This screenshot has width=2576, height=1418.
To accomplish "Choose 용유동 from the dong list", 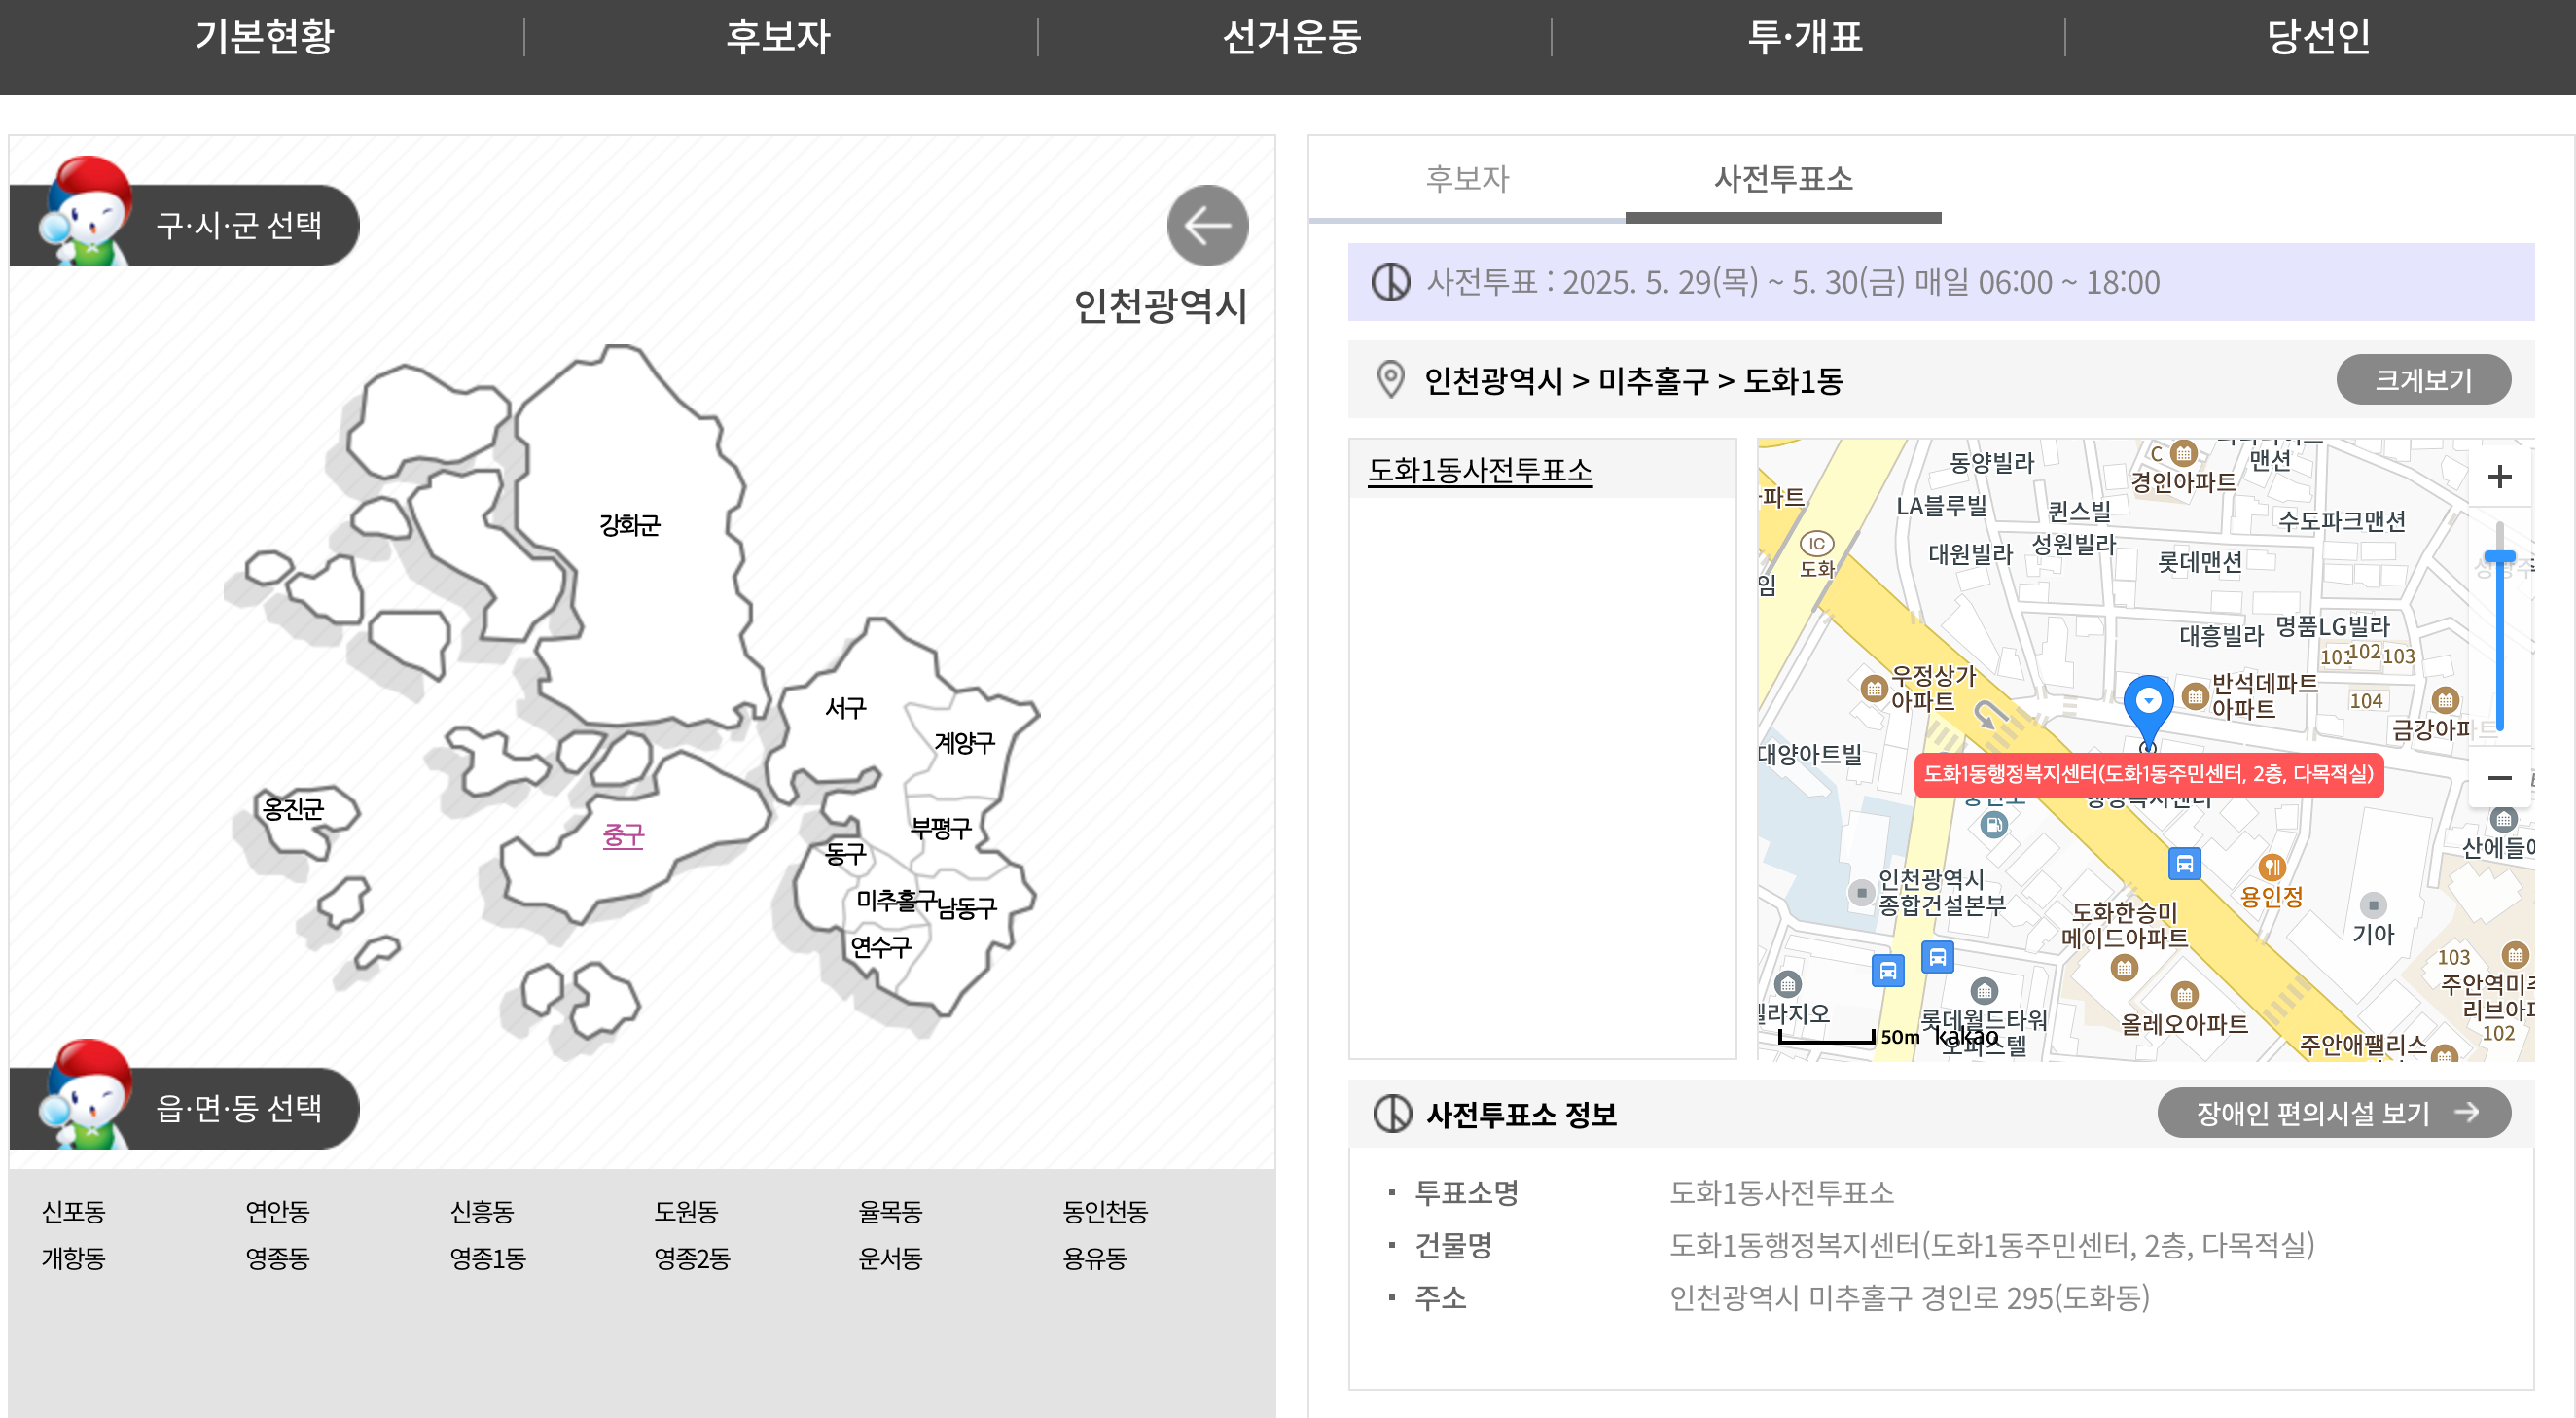I will (1094, 1258).
